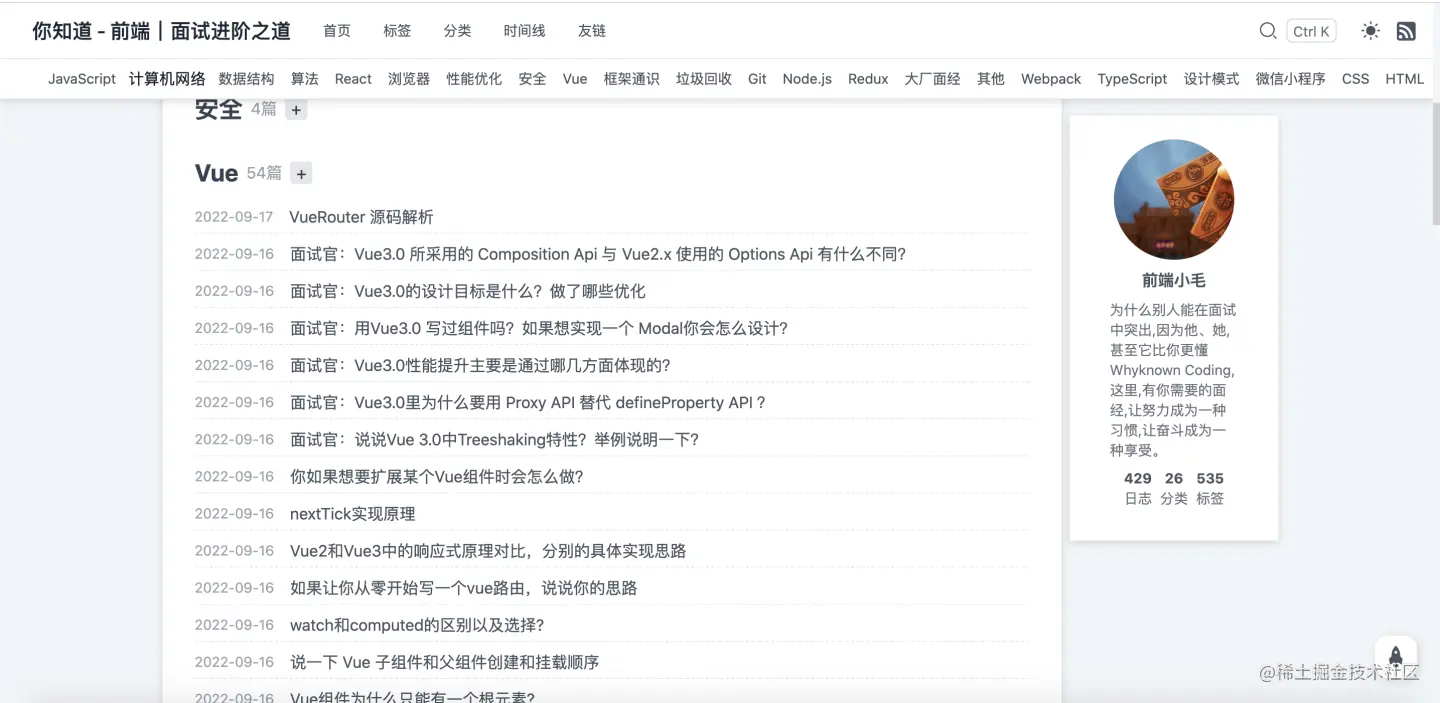Open the Vue section heading
Viewport: 1440px width, 703px height.
(x=216, y=173)
